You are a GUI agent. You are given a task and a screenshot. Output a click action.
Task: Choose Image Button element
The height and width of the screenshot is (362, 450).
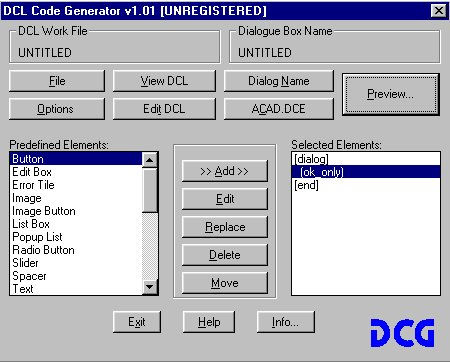[76, 211]
